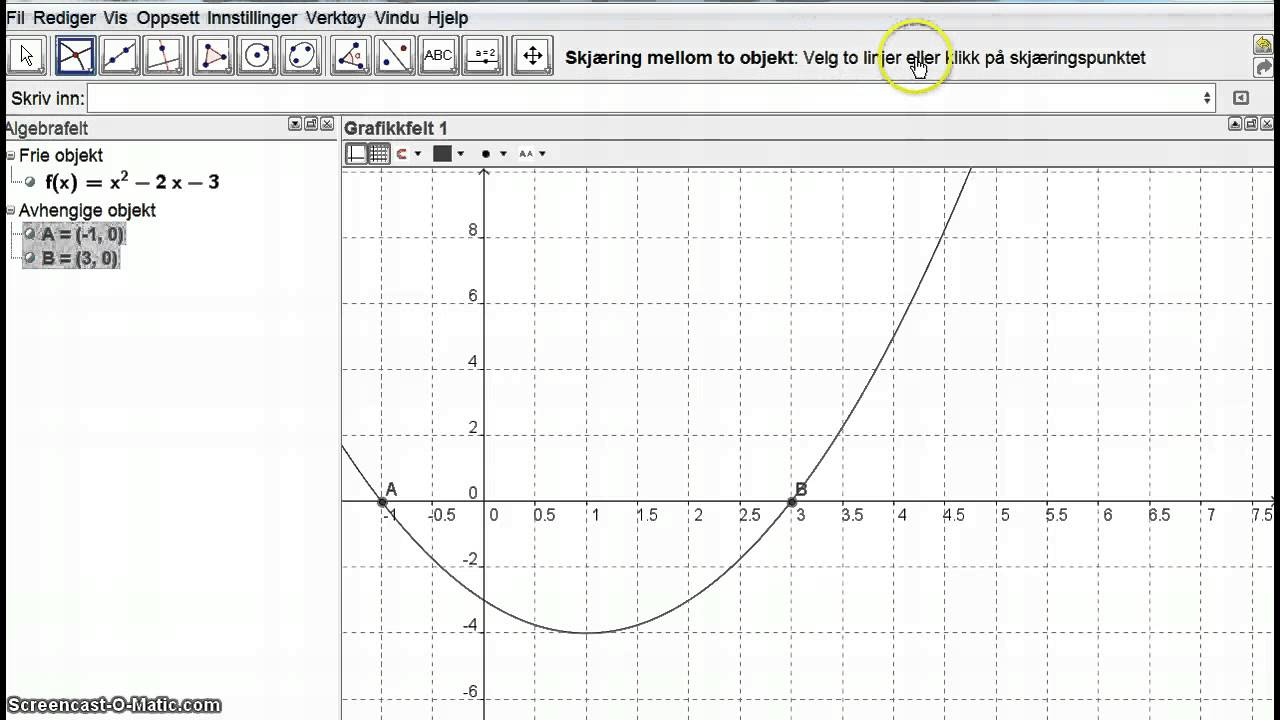Close the Algebrafelt panel
The height and width of the screenshot is (720, 1280).
327,124
